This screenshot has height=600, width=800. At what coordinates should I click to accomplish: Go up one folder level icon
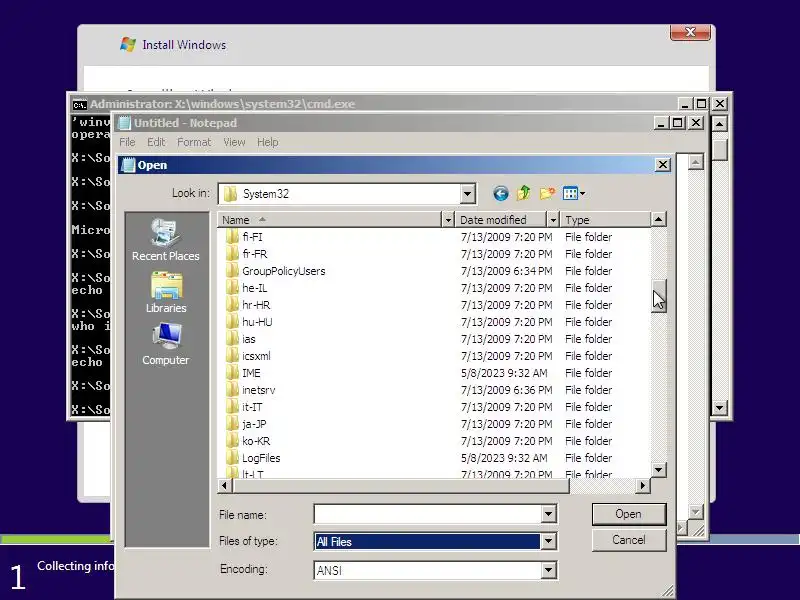pyautogui.click(x=523, y=193)
